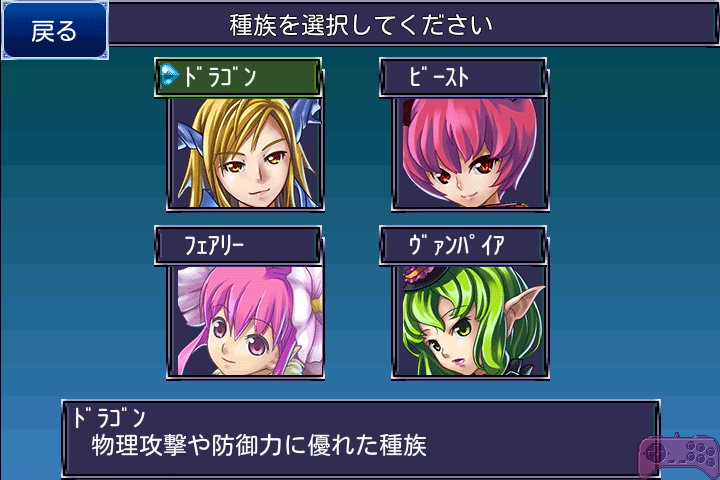720x480 pixels.
Task: Pick the Fairy portrait with ribbon
Action: pos(245,322)
